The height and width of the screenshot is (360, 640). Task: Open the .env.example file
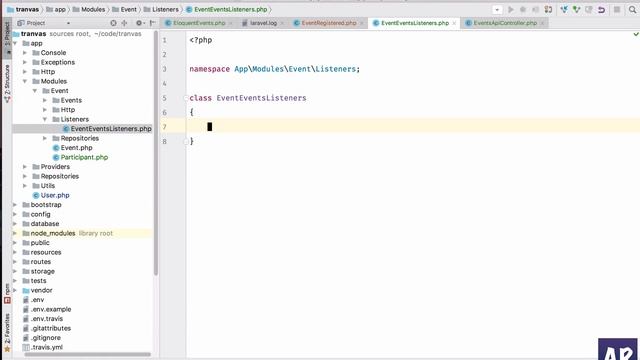pos(47,309)
